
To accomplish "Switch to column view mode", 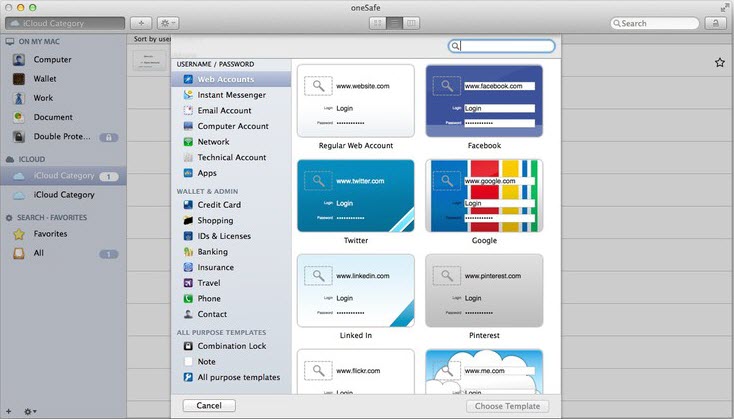I will click(411, 23).
